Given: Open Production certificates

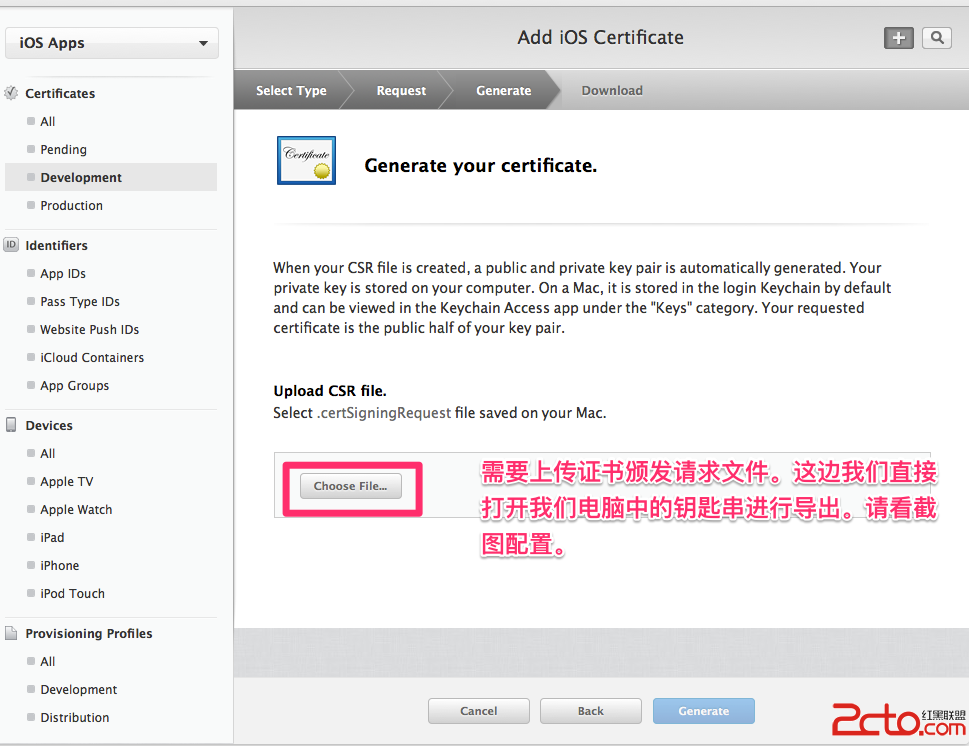Looking at the screenshot, I should [71, 205].
